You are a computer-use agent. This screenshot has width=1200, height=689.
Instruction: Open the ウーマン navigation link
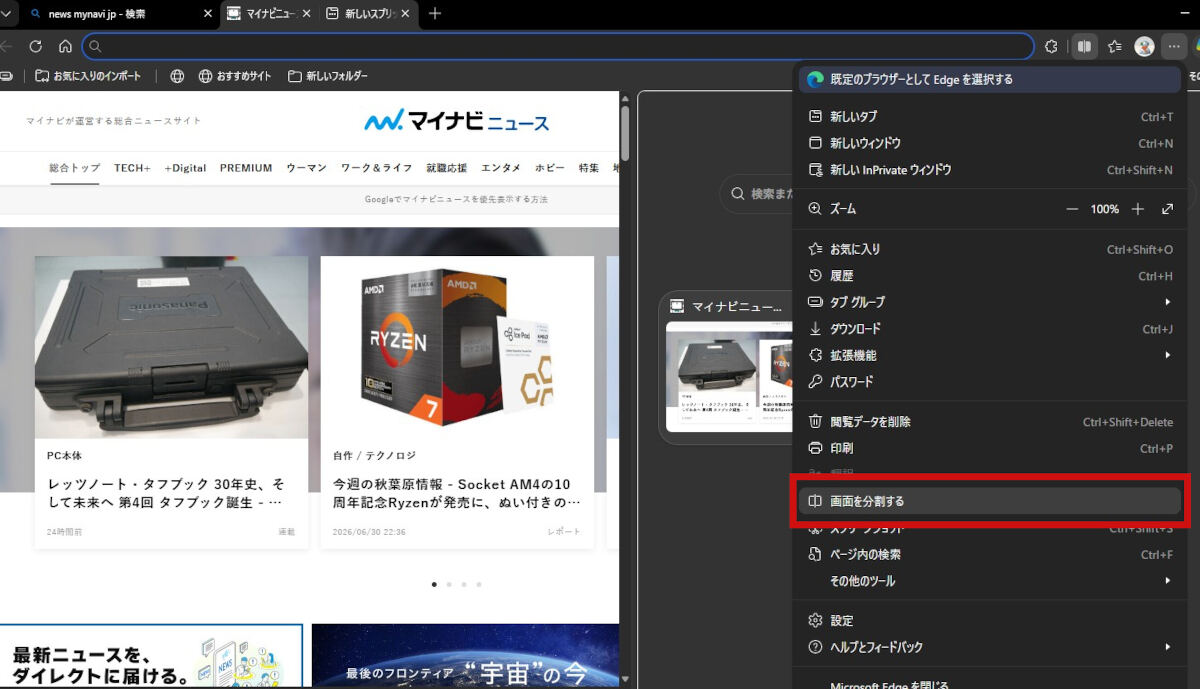(x=306, y=168)
